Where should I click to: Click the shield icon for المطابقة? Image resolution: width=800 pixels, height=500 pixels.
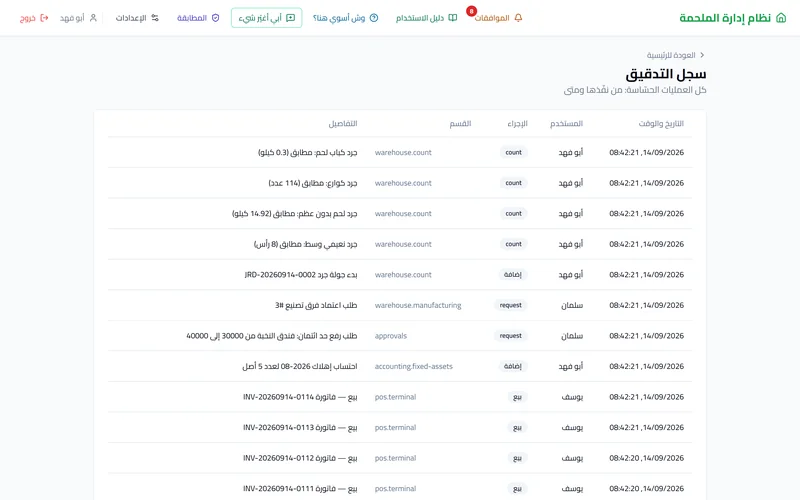click(215, 18)
